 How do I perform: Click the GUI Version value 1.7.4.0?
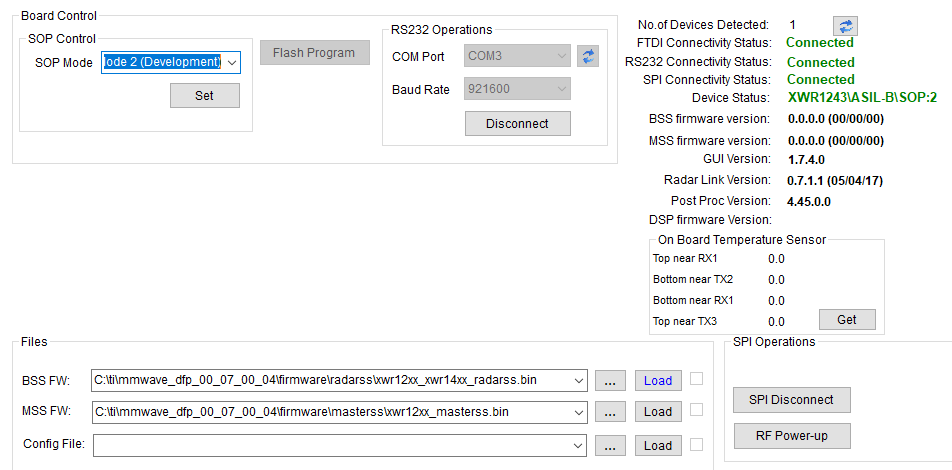pos(806,160)
